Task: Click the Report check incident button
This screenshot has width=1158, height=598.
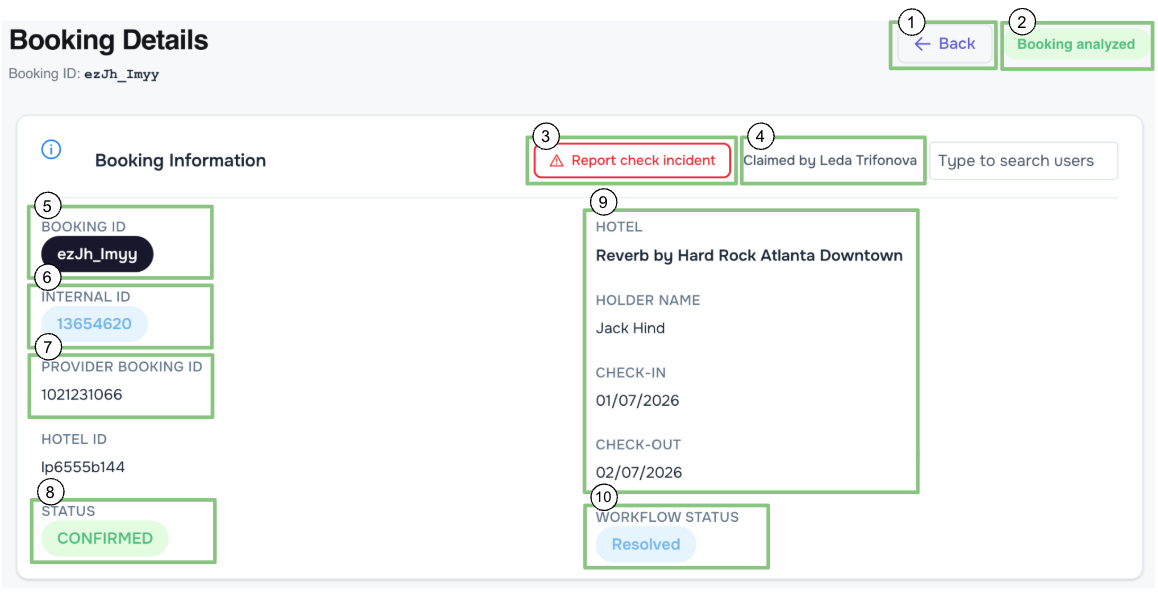Action: pyautogui.click(x=632, y=161)
